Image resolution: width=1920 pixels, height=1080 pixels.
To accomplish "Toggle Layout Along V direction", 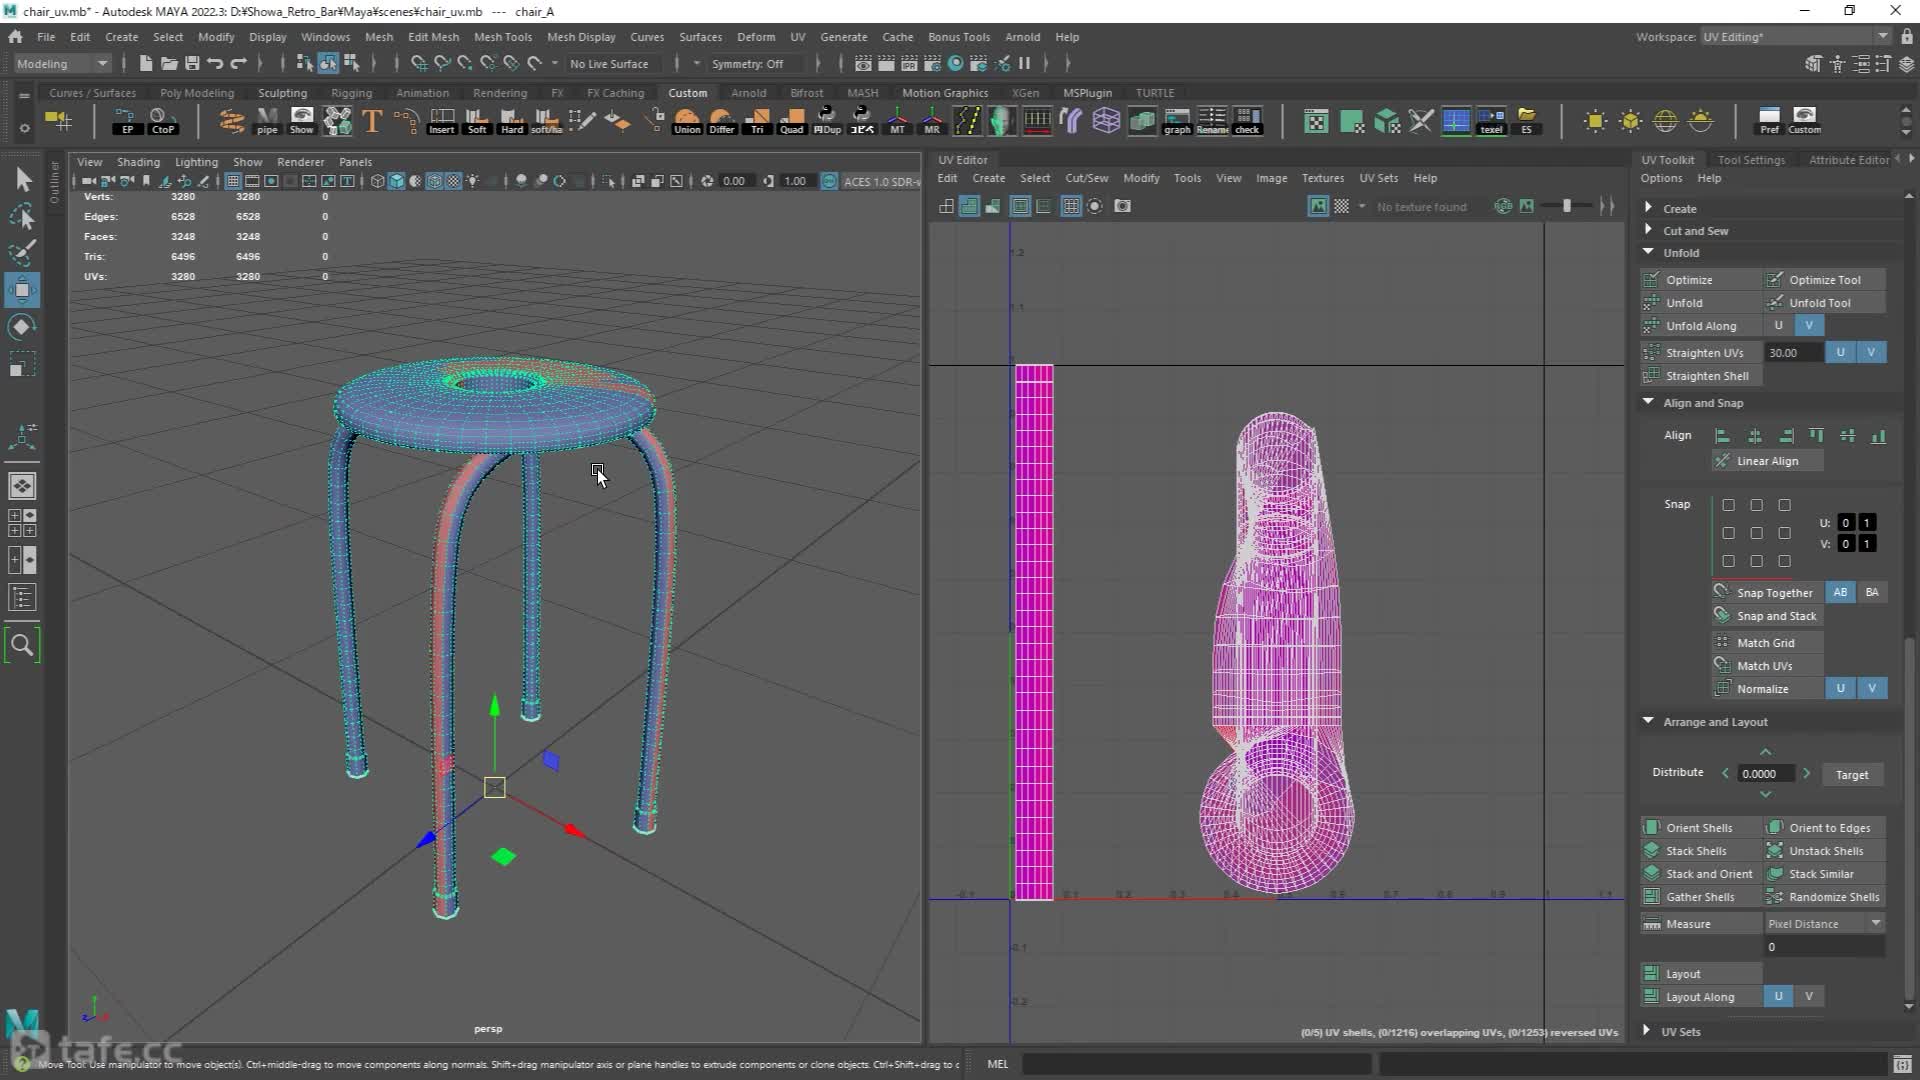I will tap(1808, 996).
